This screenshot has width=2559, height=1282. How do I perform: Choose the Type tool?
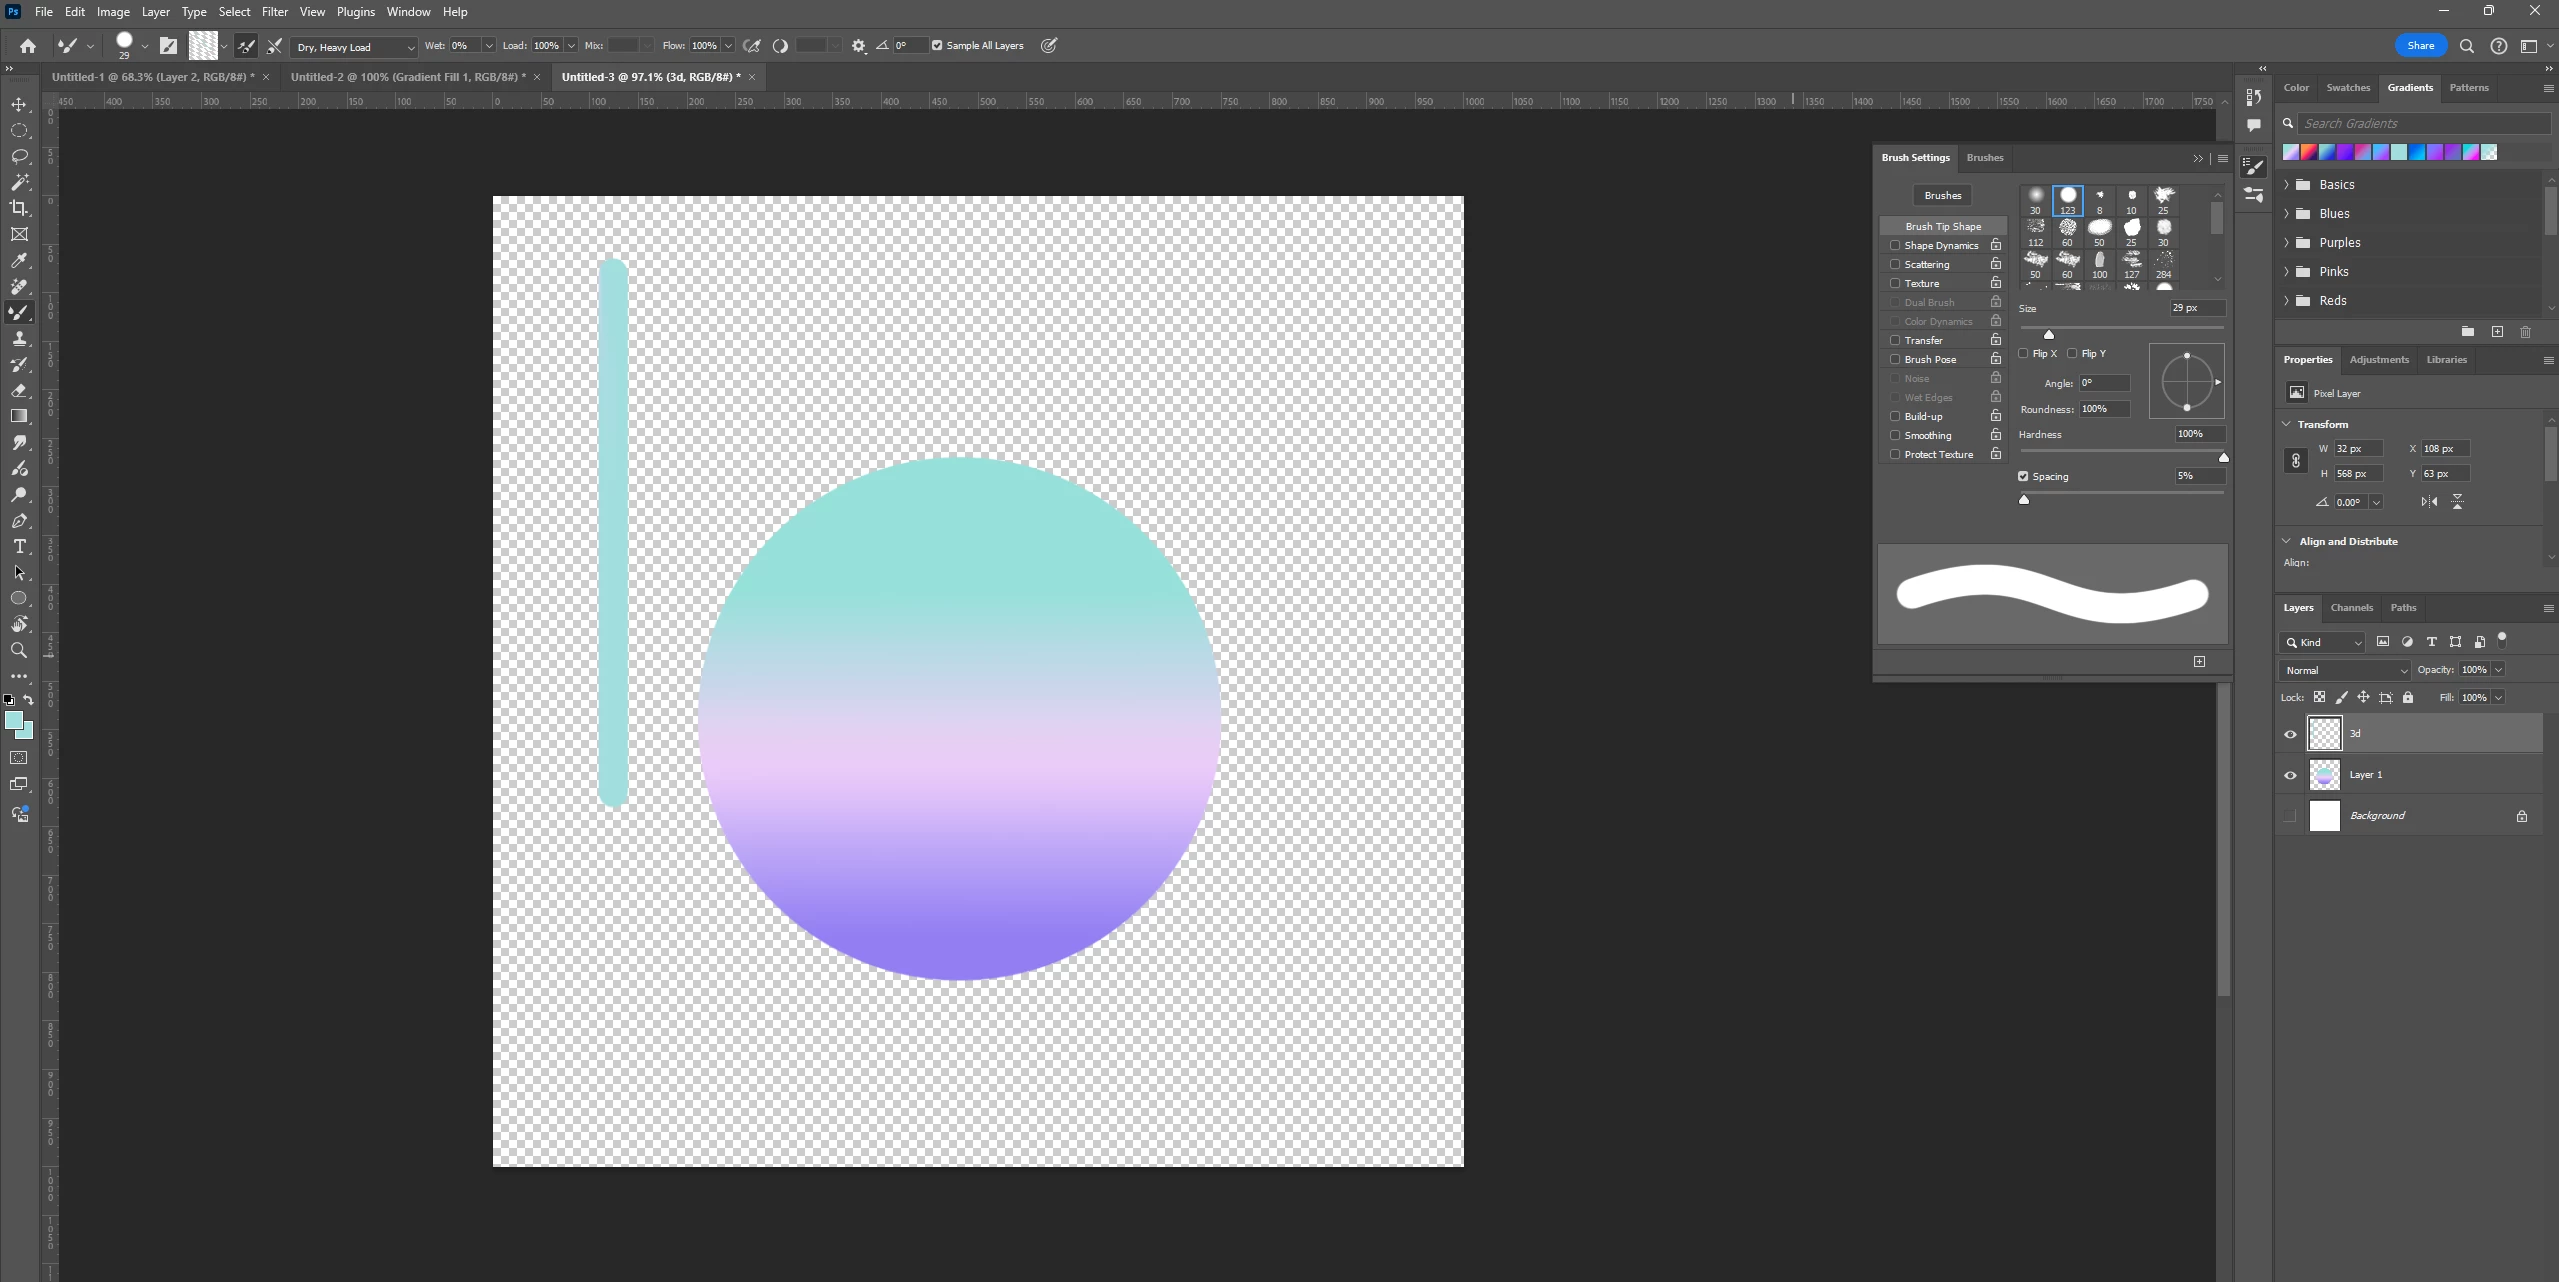click(x=19, y=547)
